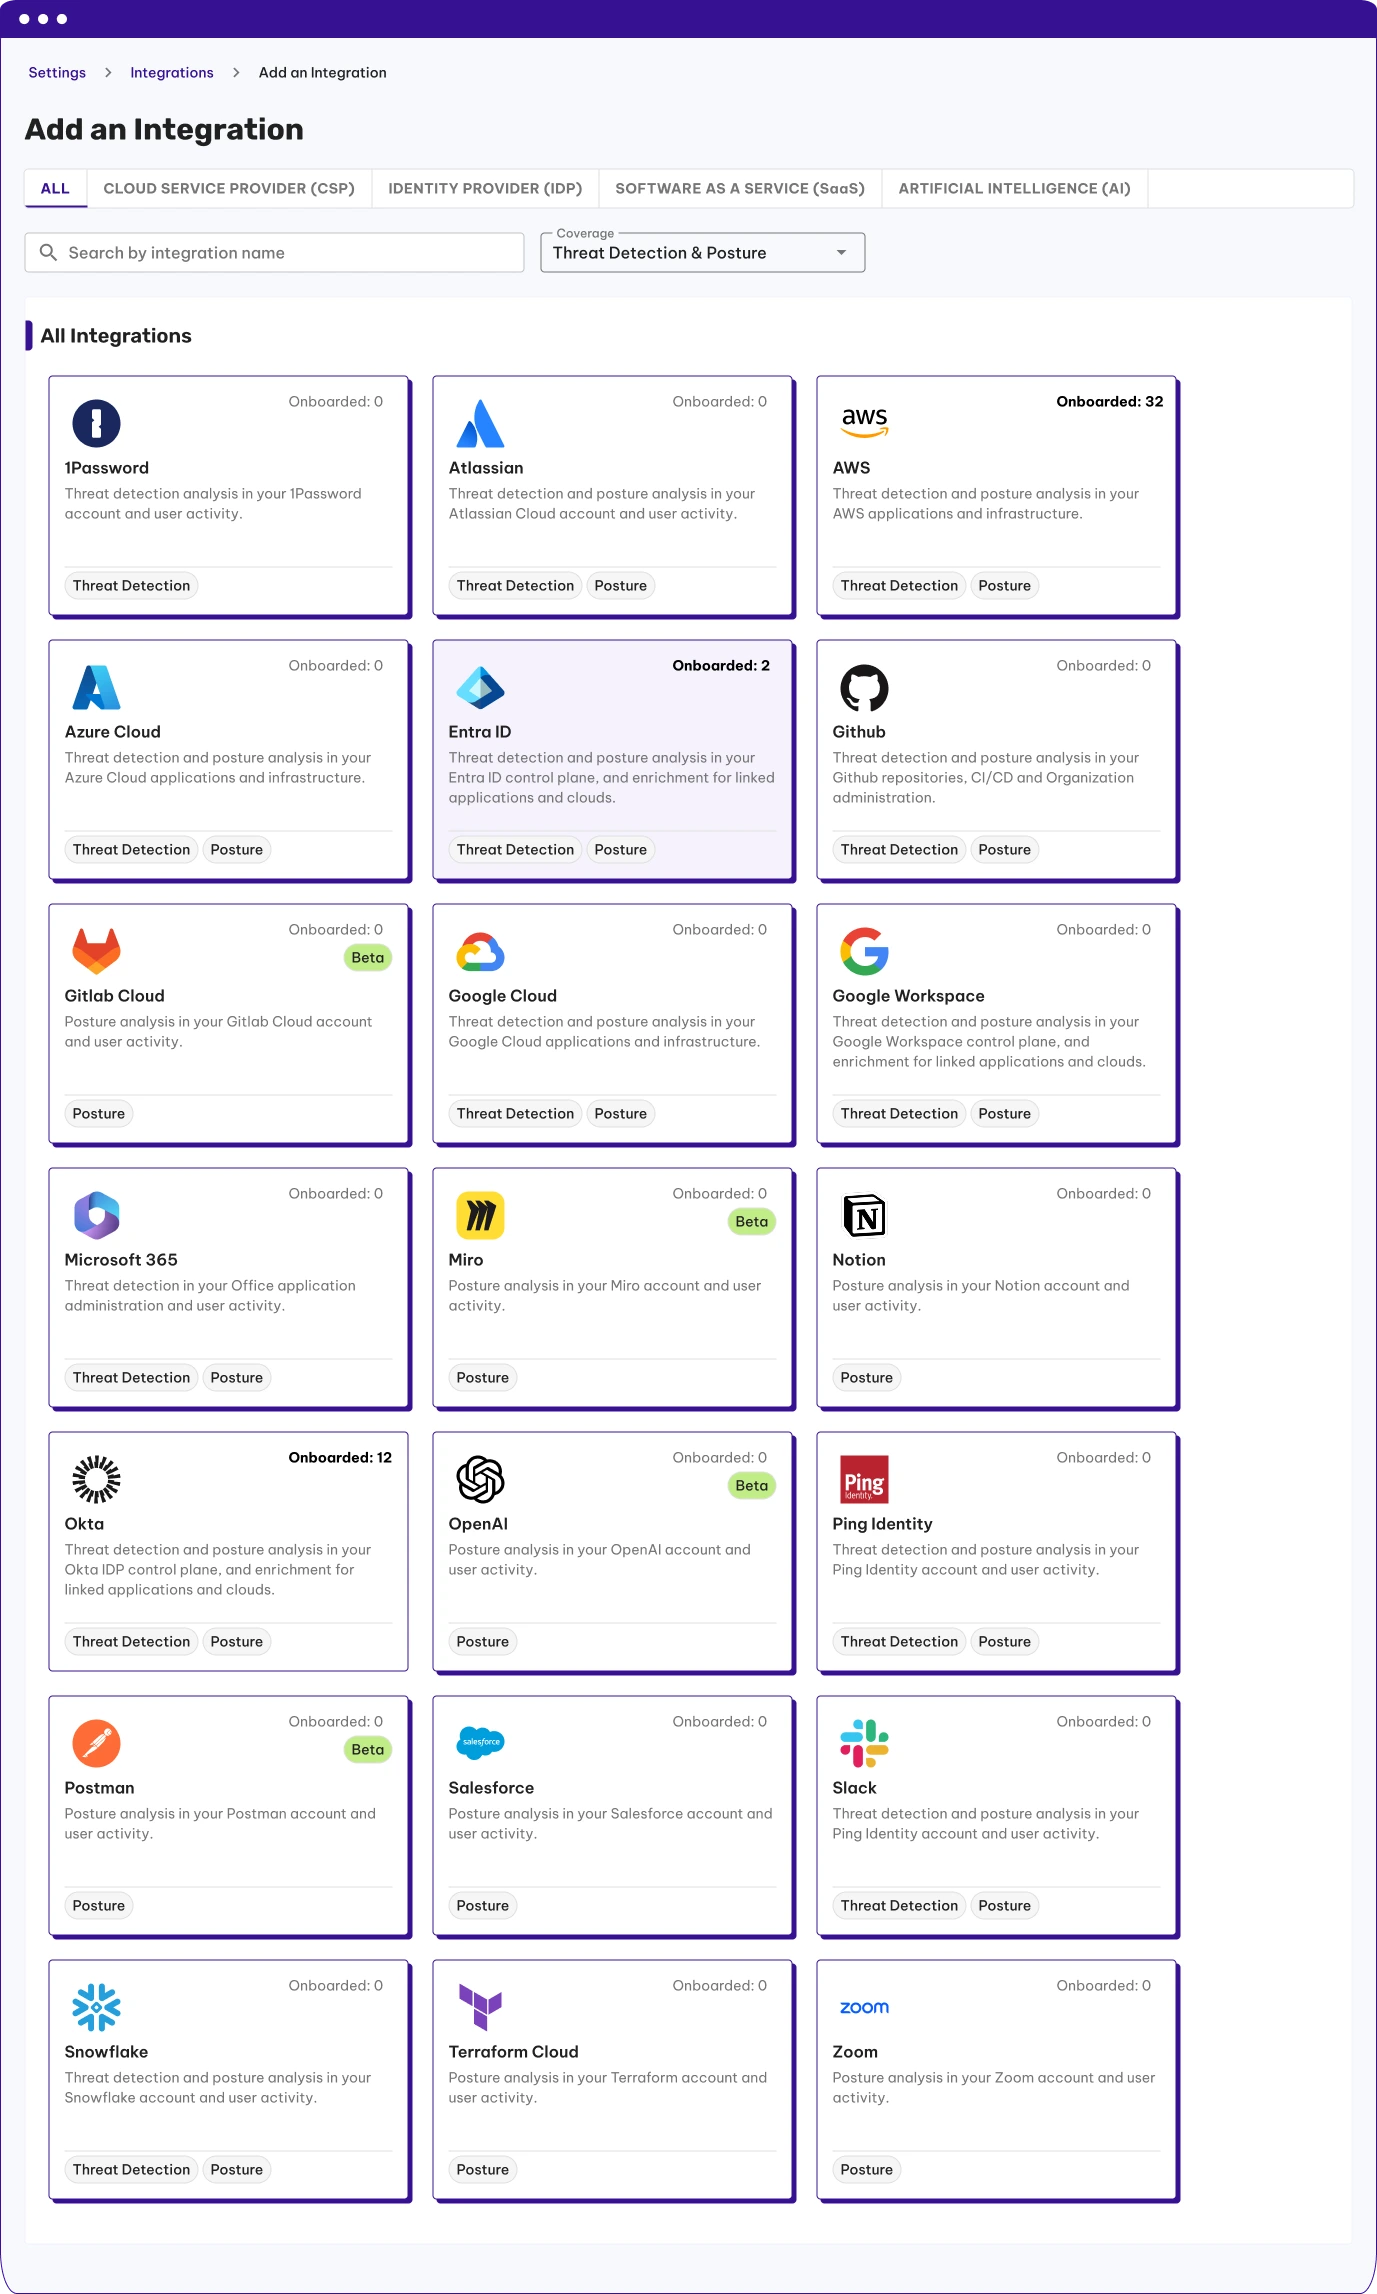Click the Notion logo icon
This screenshot has height=2294, width=1377.
(x=864, y=1215)
